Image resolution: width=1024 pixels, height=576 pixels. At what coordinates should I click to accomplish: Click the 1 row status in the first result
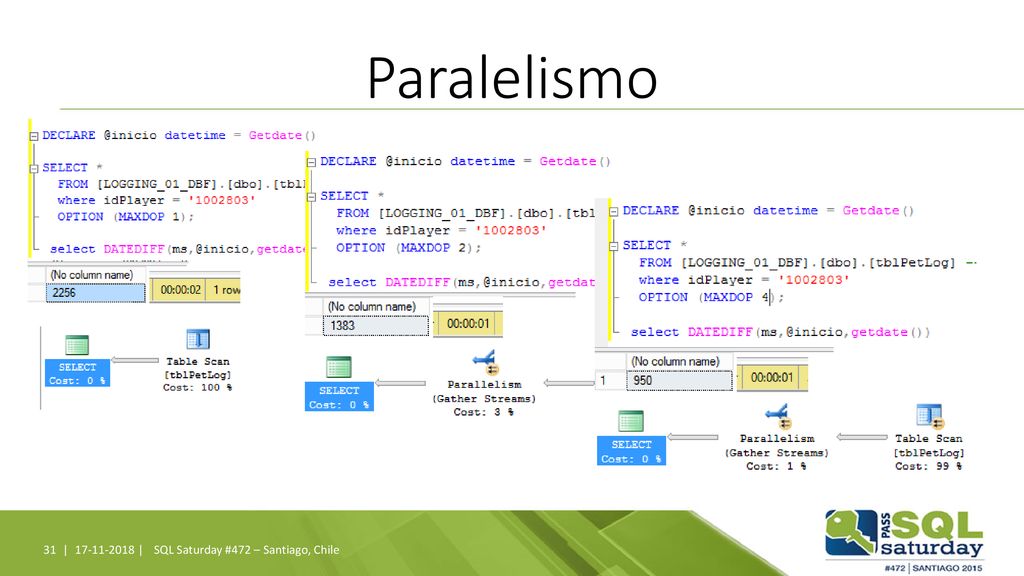click(226, 289)
